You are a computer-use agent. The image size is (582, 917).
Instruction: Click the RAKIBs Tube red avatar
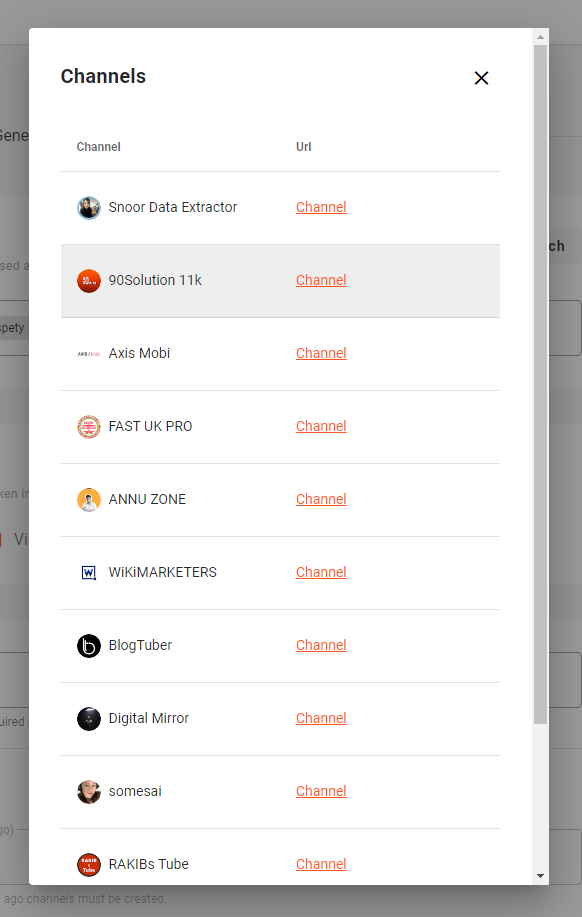coord(89,864)
